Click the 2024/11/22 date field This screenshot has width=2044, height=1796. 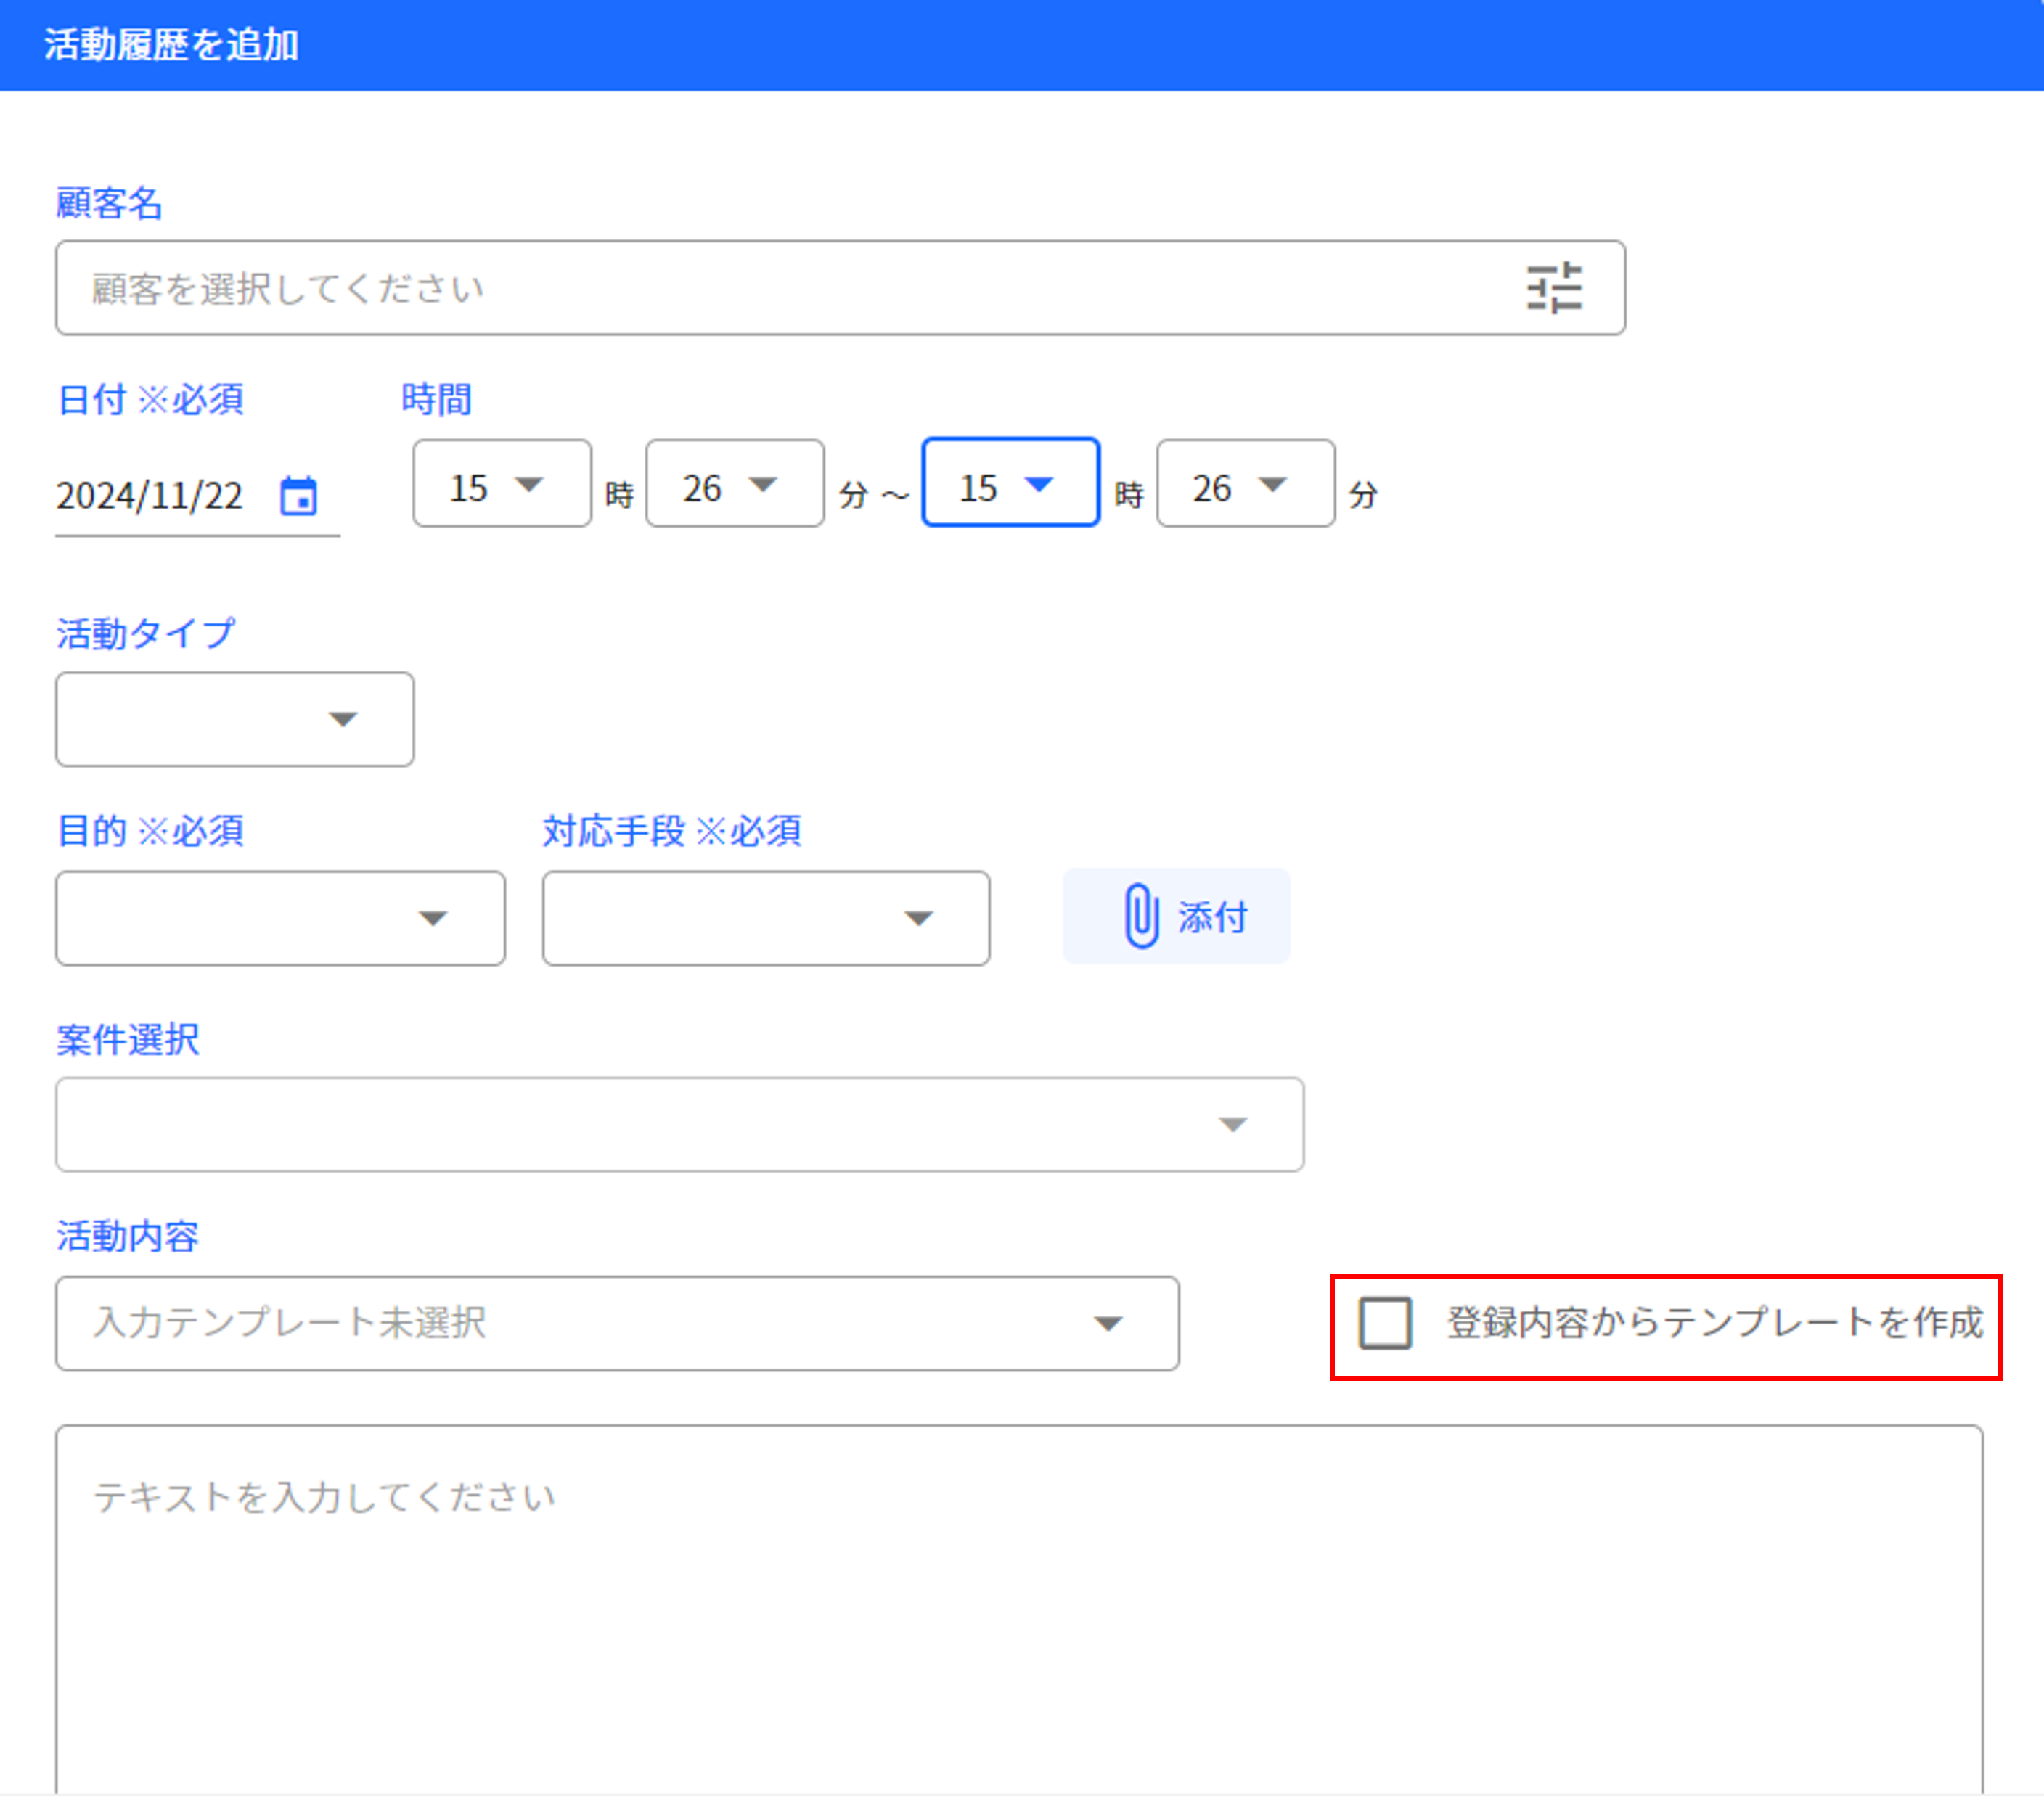pos(150,496)
